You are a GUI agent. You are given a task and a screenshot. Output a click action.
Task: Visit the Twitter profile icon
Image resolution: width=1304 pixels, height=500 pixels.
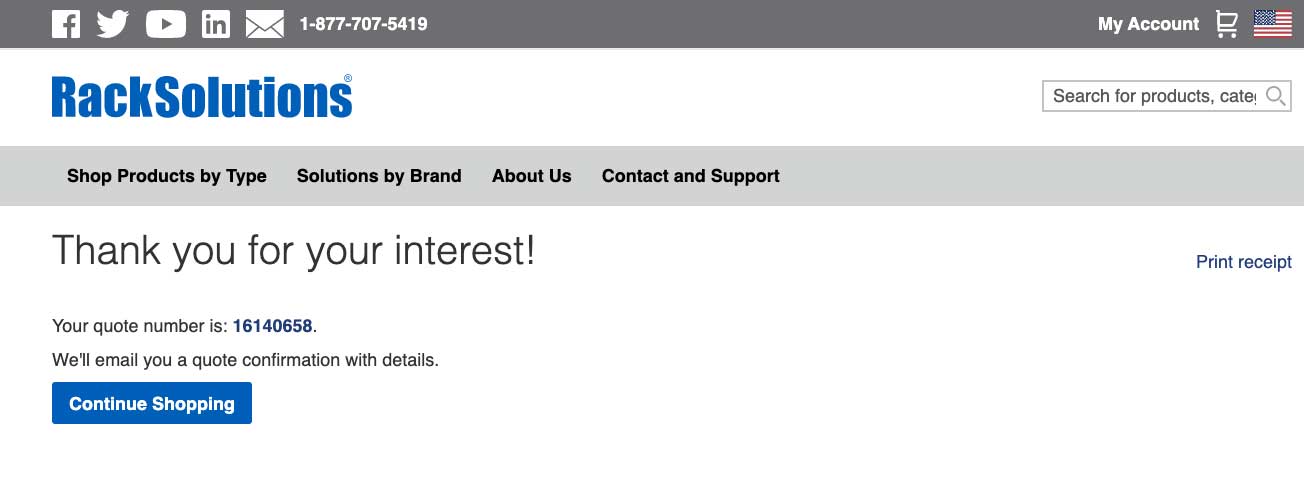click(x=113, y=24)
